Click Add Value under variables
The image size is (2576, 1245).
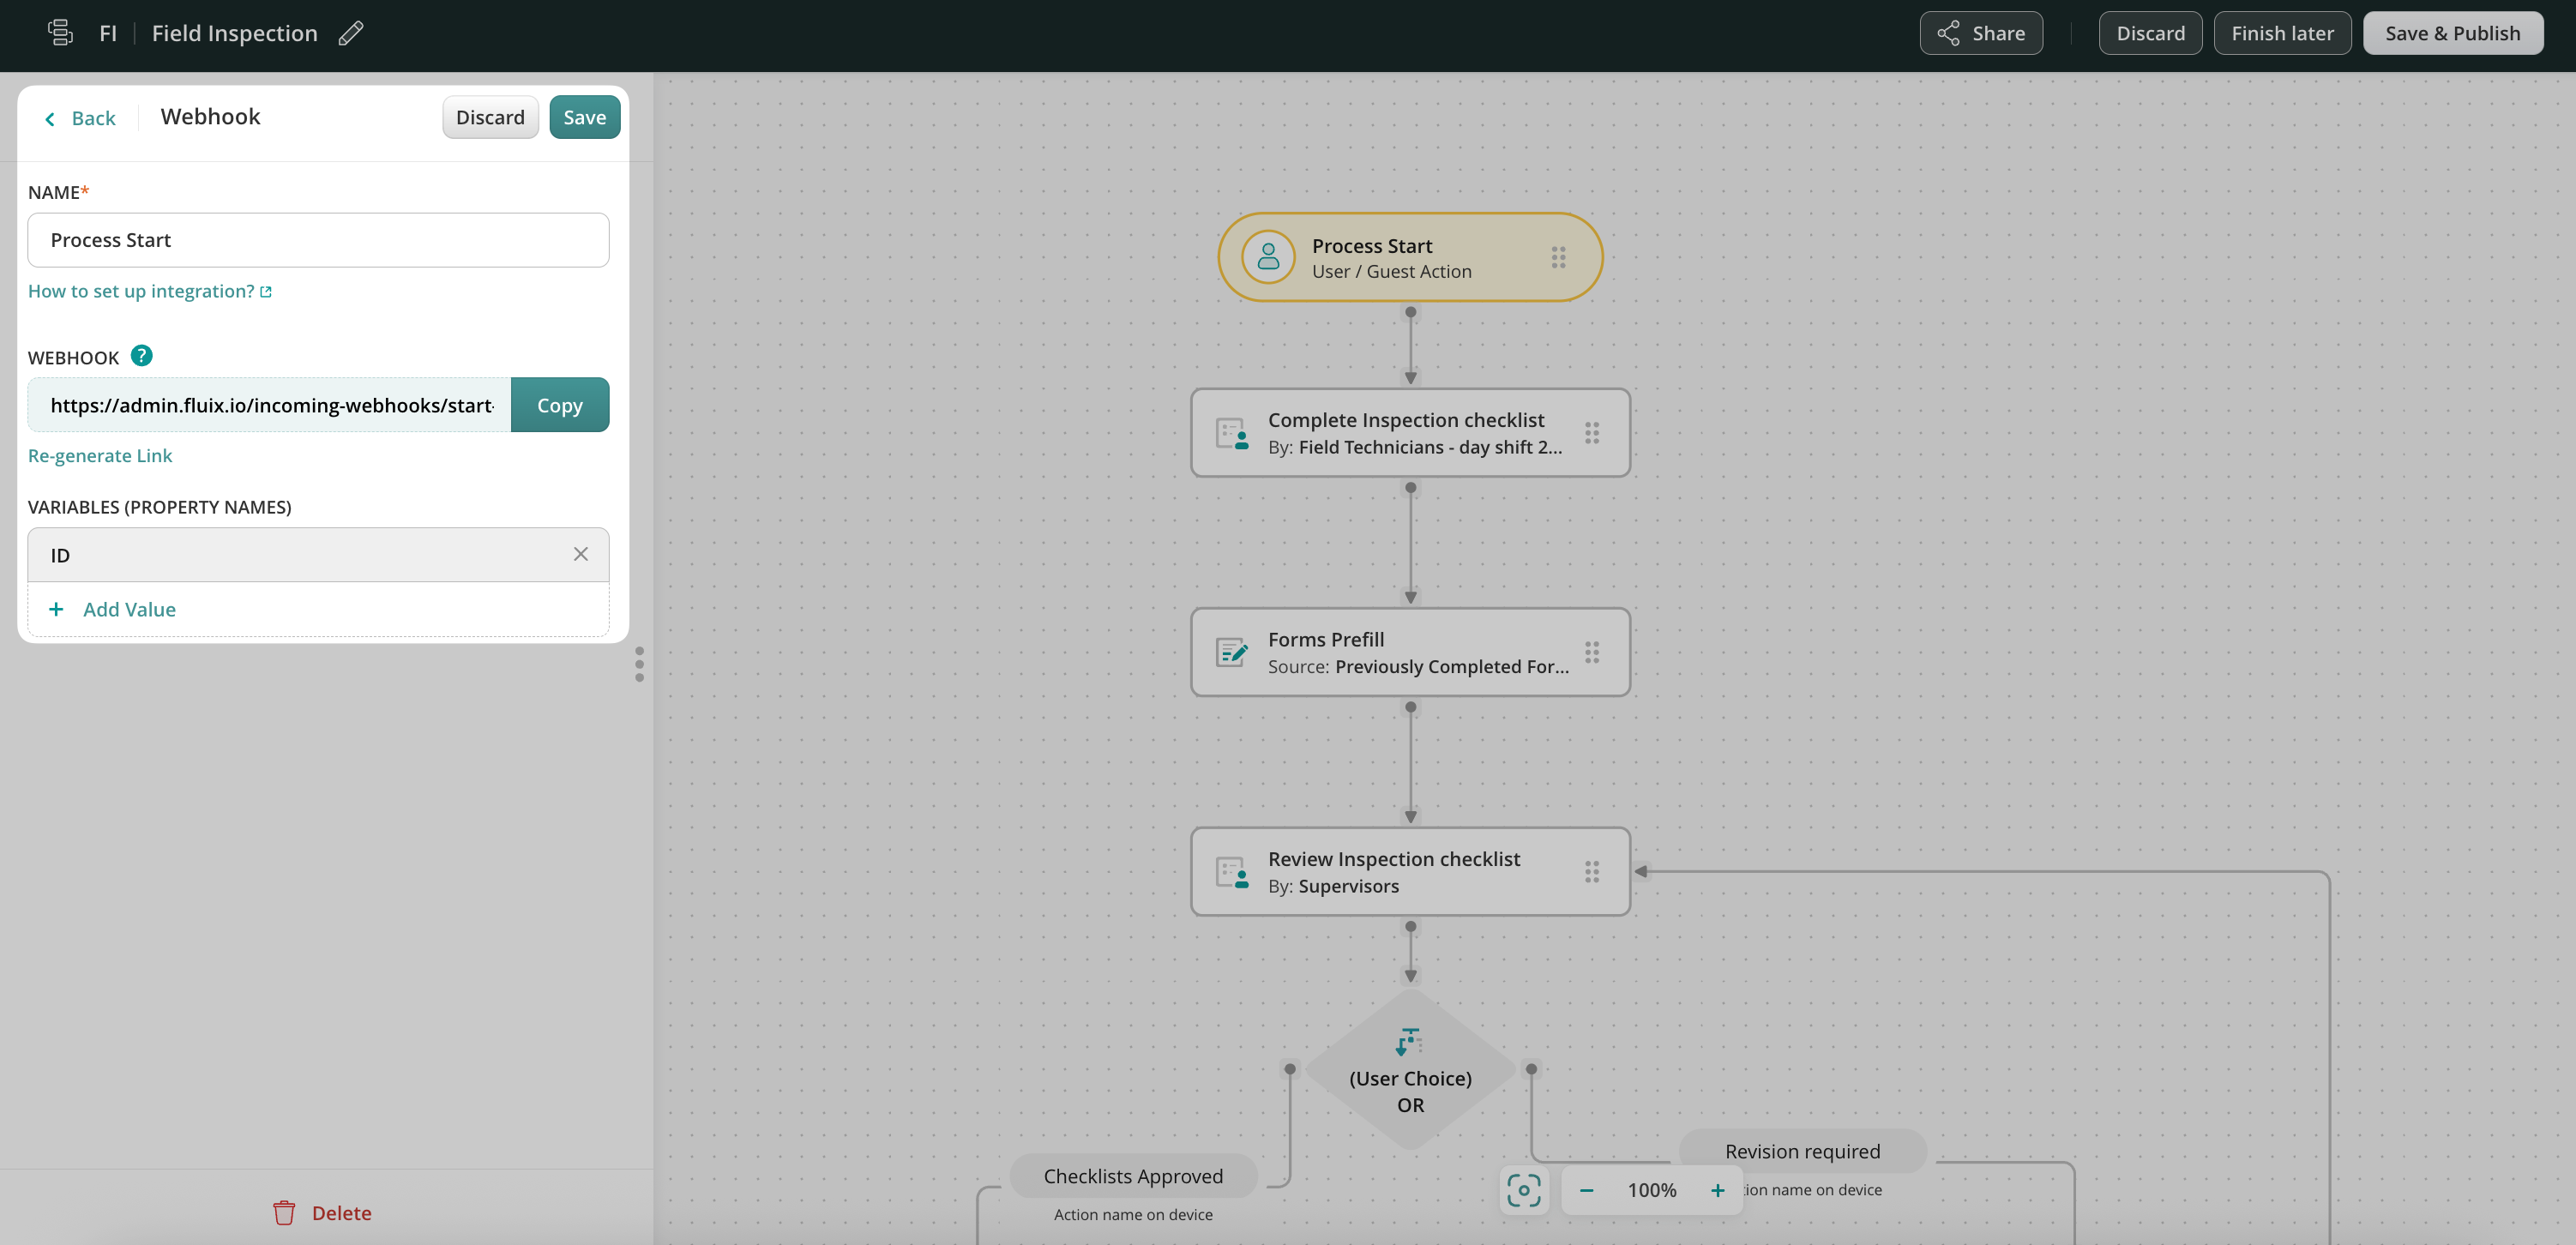(x=128, y=609)
